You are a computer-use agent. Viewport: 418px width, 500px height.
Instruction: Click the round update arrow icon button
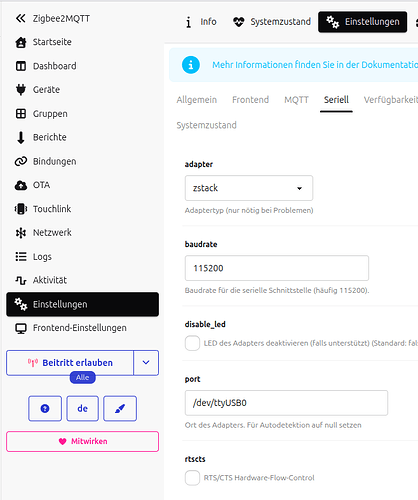pyautogui.click(x=45, y=408)
